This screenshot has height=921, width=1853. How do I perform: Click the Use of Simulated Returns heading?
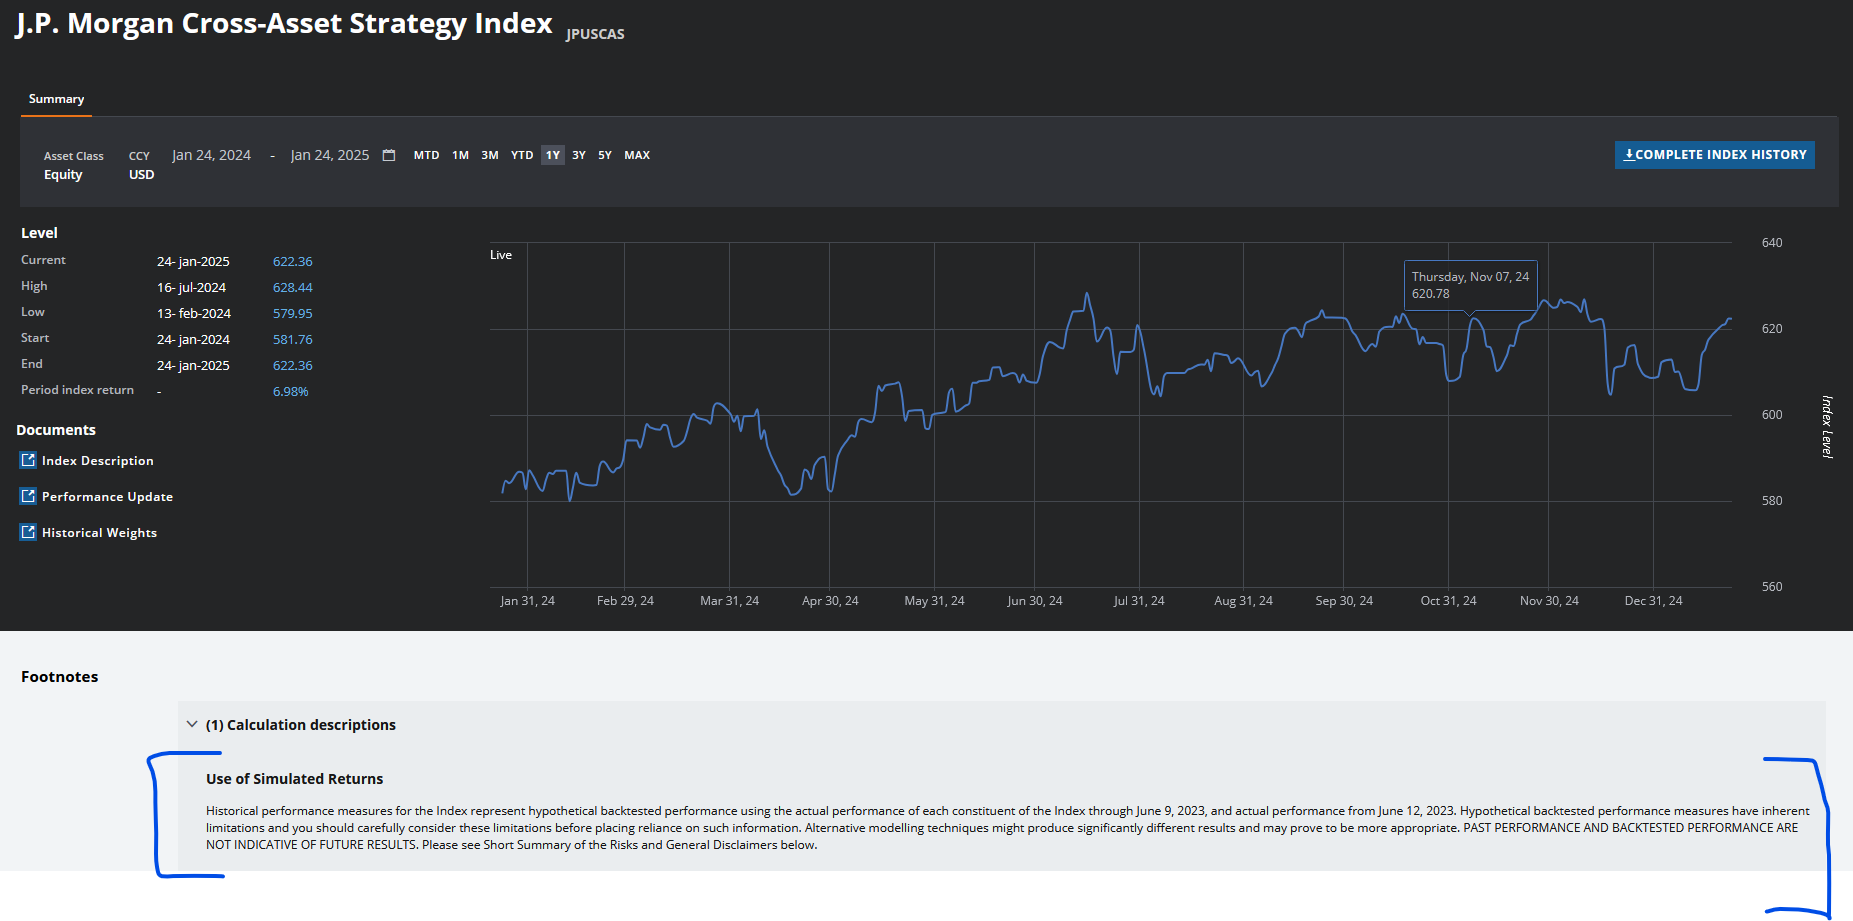click(295, 779)
